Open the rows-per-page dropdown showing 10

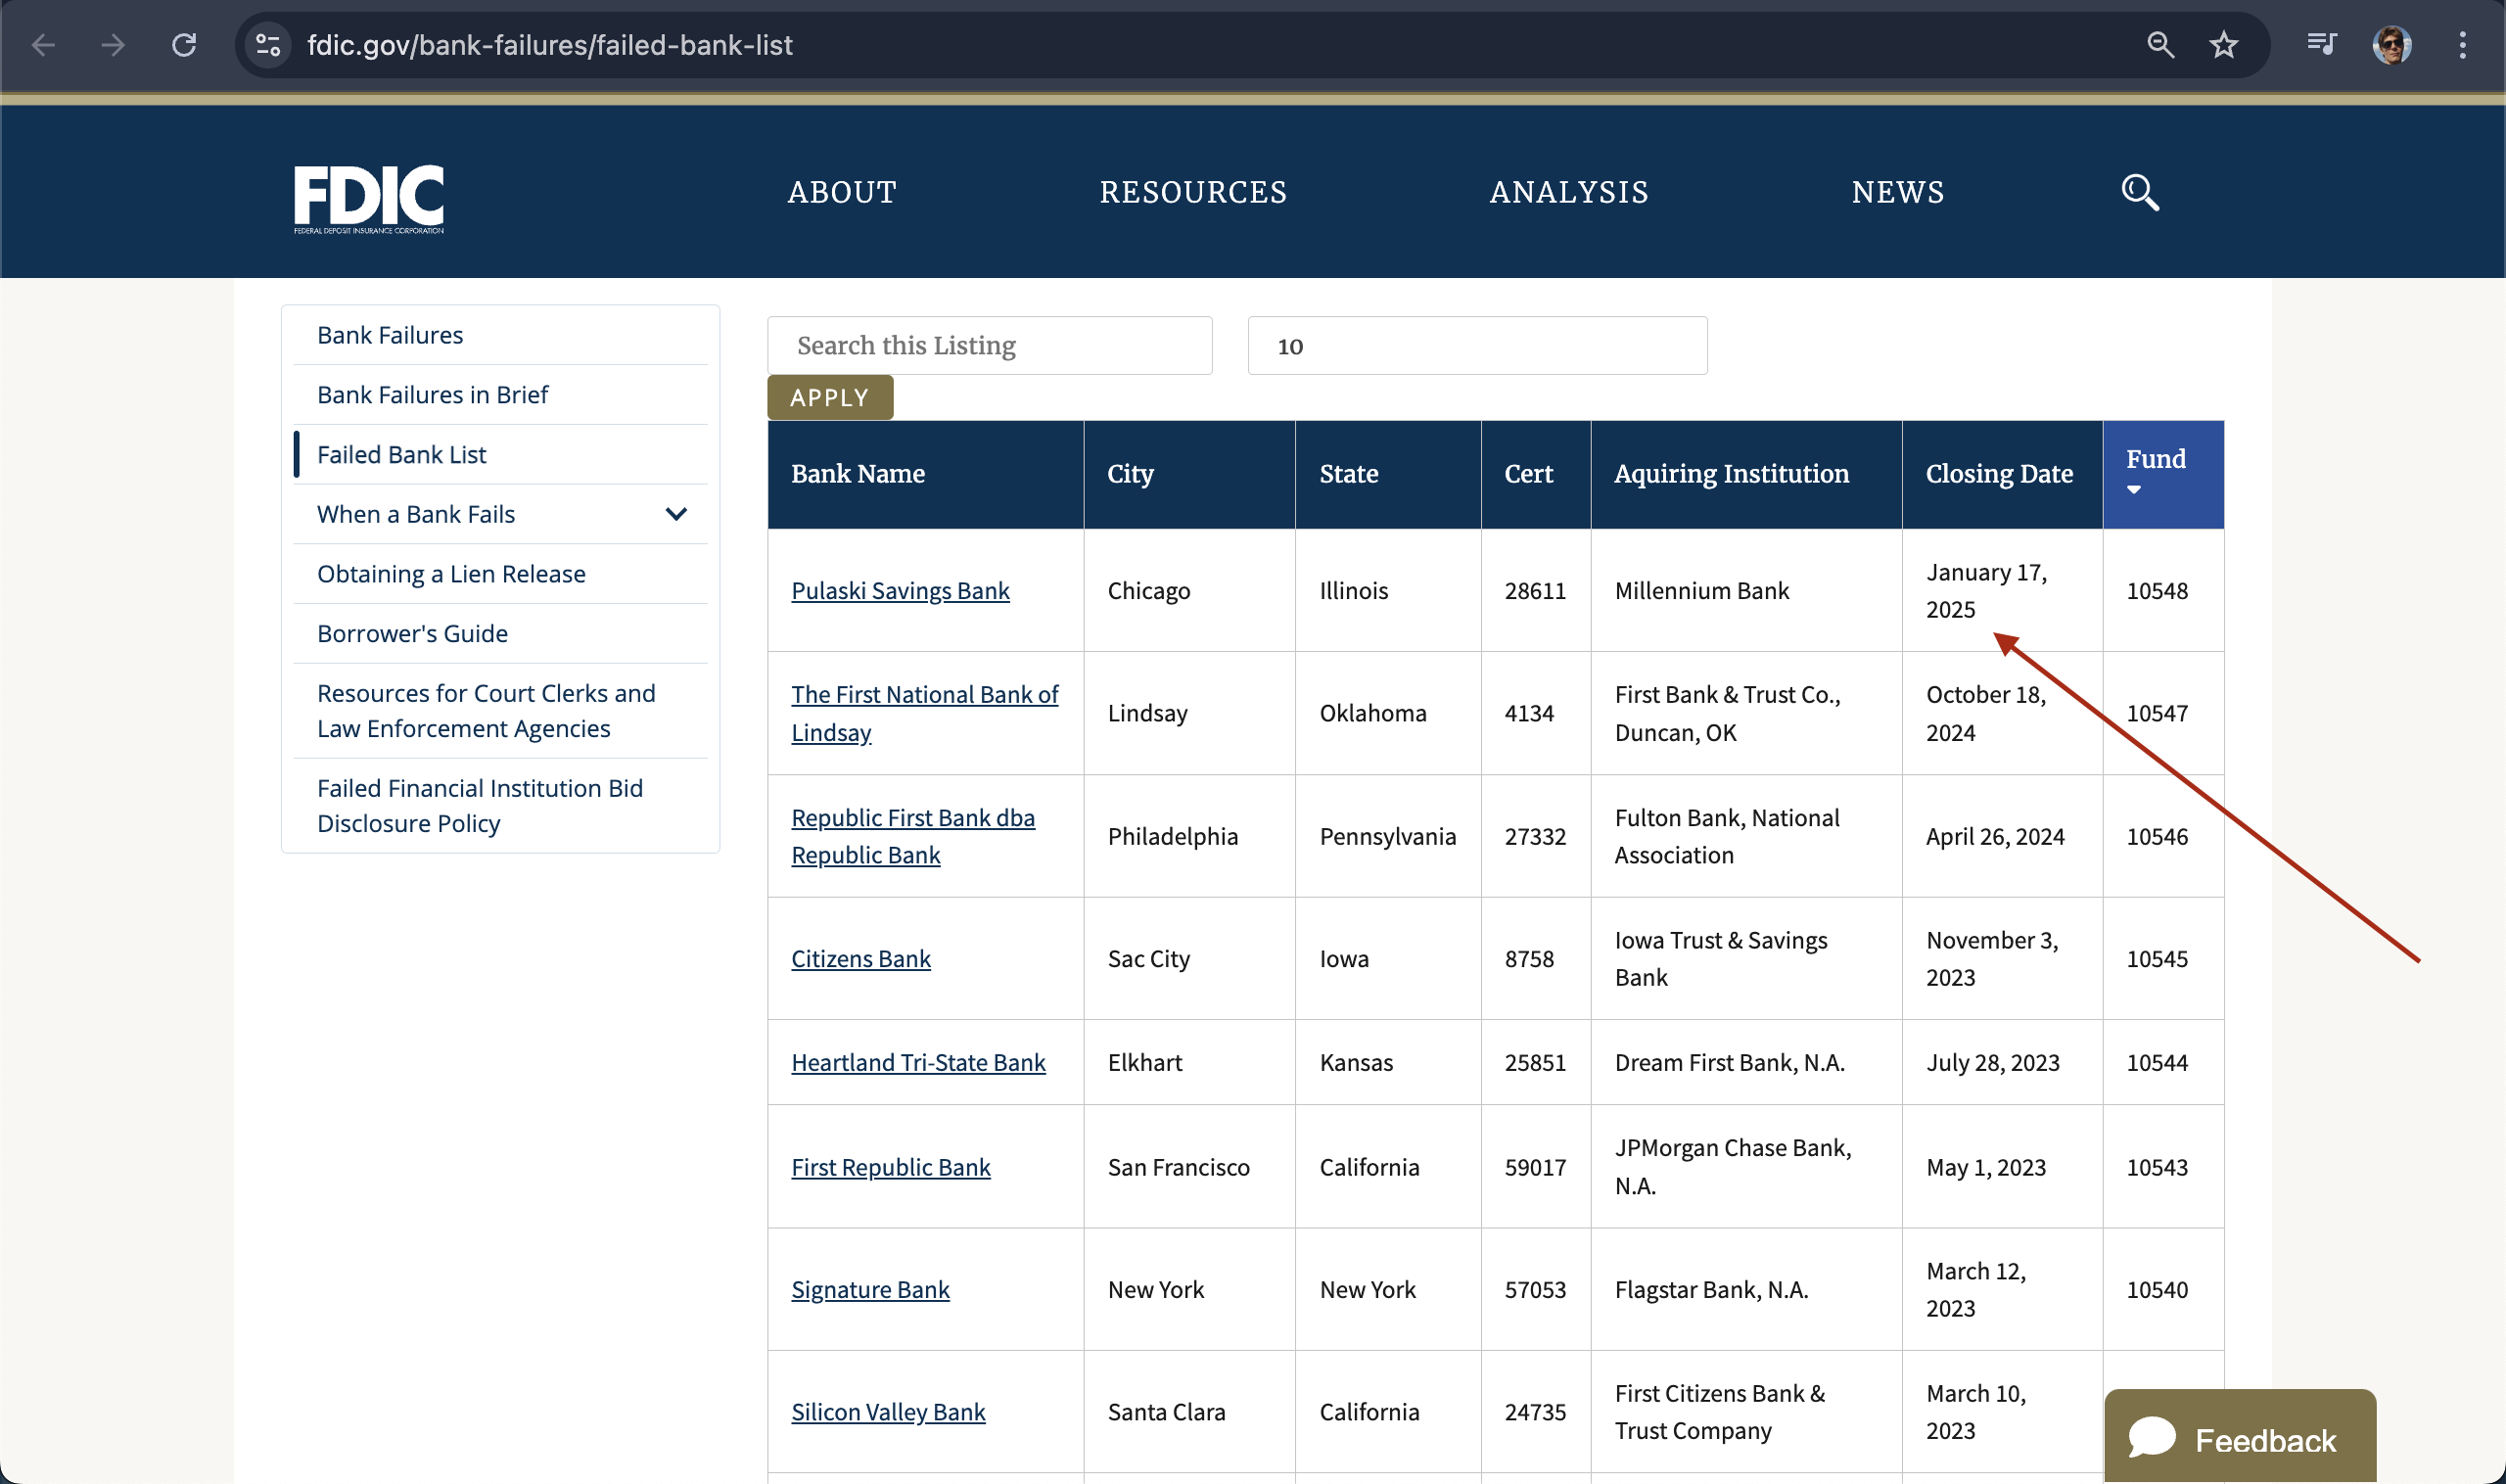[1477, 346]
